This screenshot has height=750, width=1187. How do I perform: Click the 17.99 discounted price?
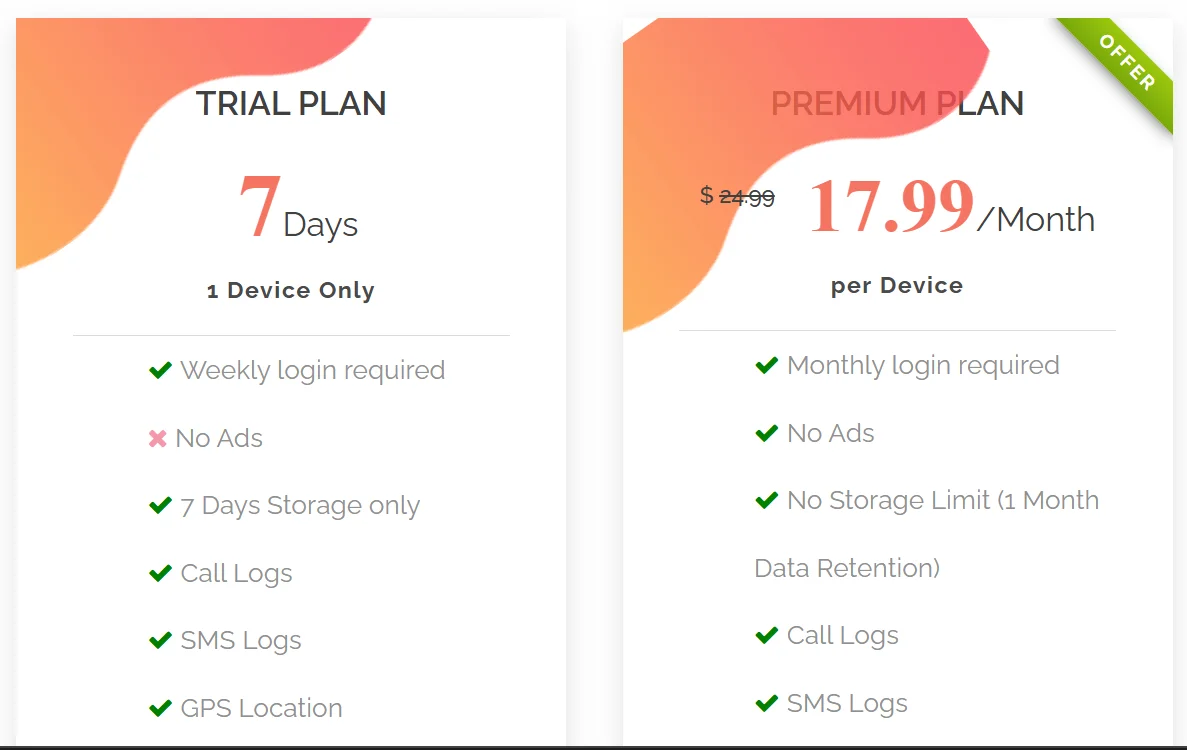(890, 207)
